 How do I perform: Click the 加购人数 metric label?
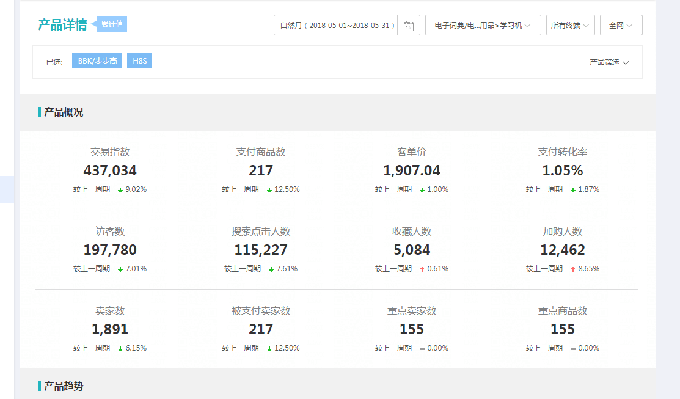pyautogui.click(x=562, y=231)
